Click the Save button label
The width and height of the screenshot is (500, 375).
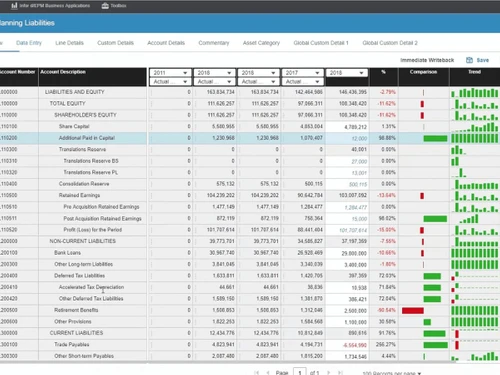tap(483, 60)
